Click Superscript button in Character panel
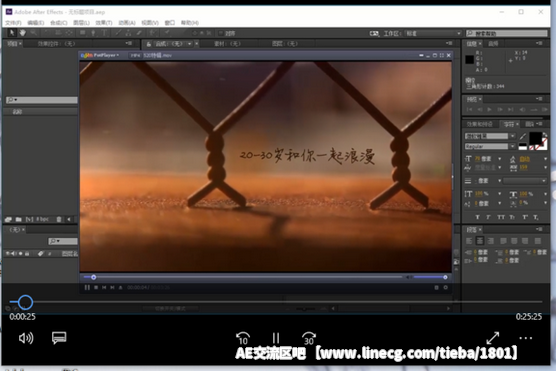This screenshot has width=559, height=372. tap(525, 217)
